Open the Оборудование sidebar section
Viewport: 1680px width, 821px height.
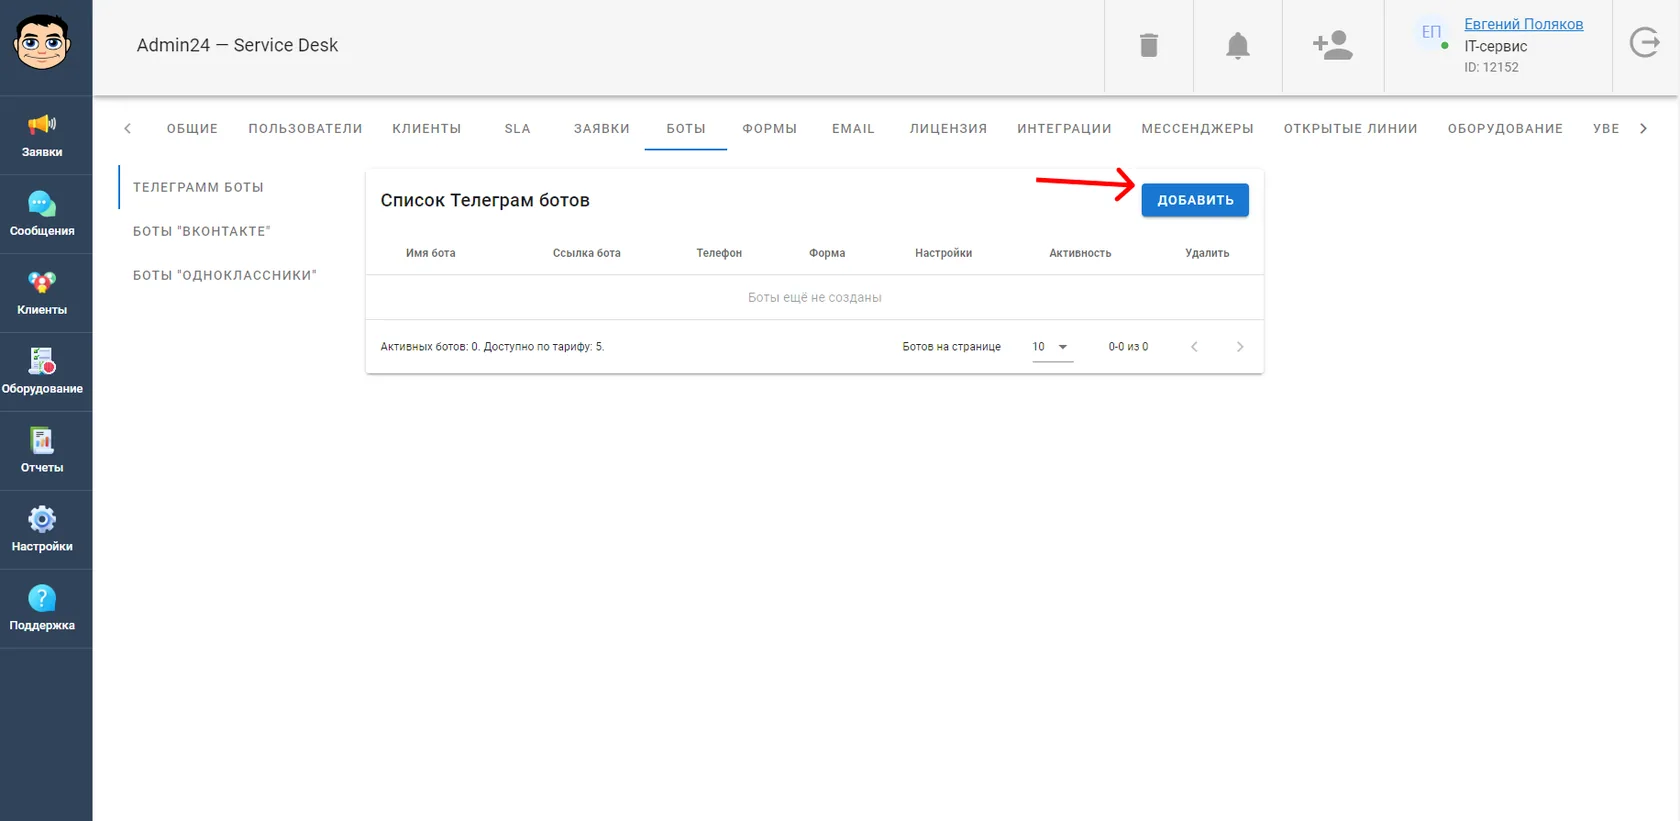(42, 372)
